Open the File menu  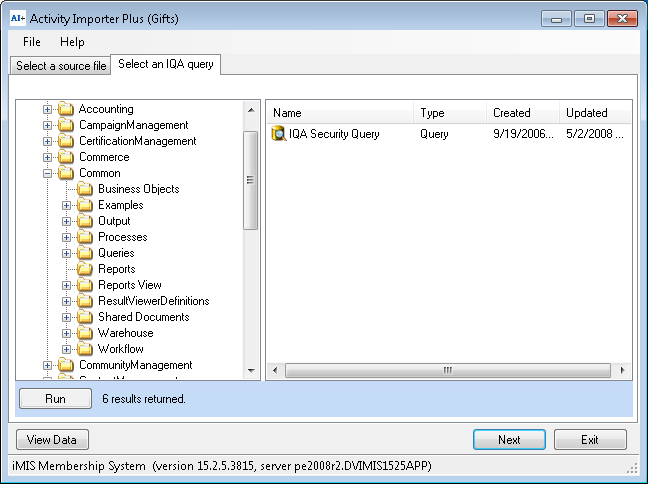32,42
